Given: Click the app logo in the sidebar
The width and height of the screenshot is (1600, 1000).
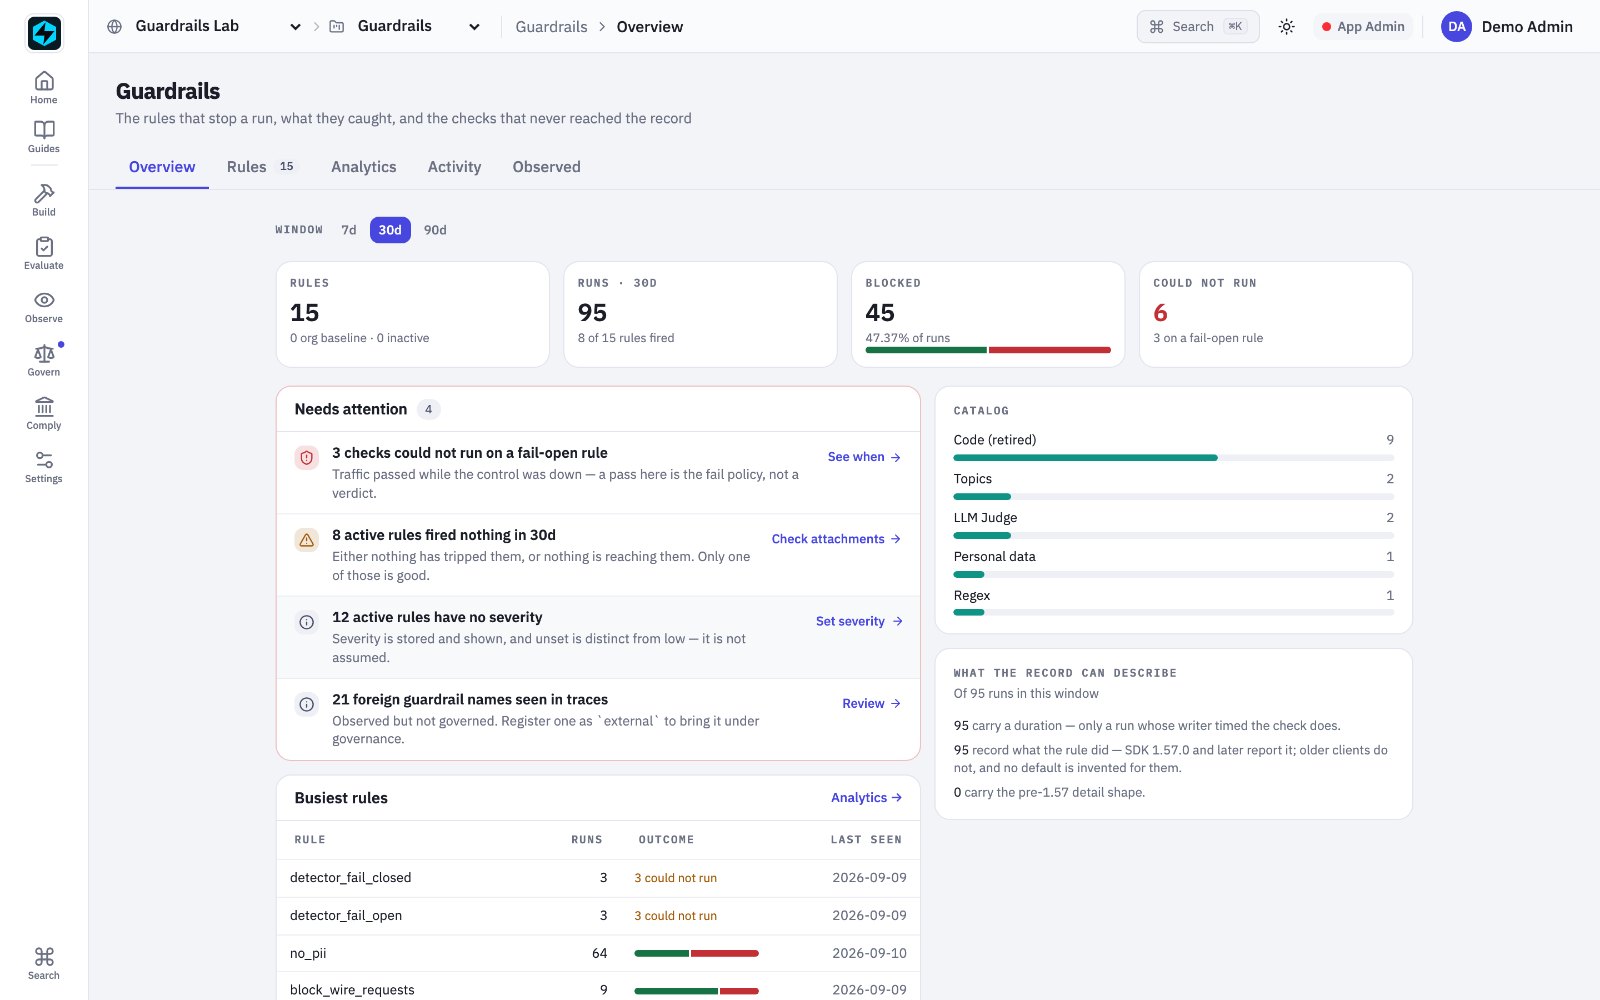Looking at the screenshot, I should coord(44,33).
